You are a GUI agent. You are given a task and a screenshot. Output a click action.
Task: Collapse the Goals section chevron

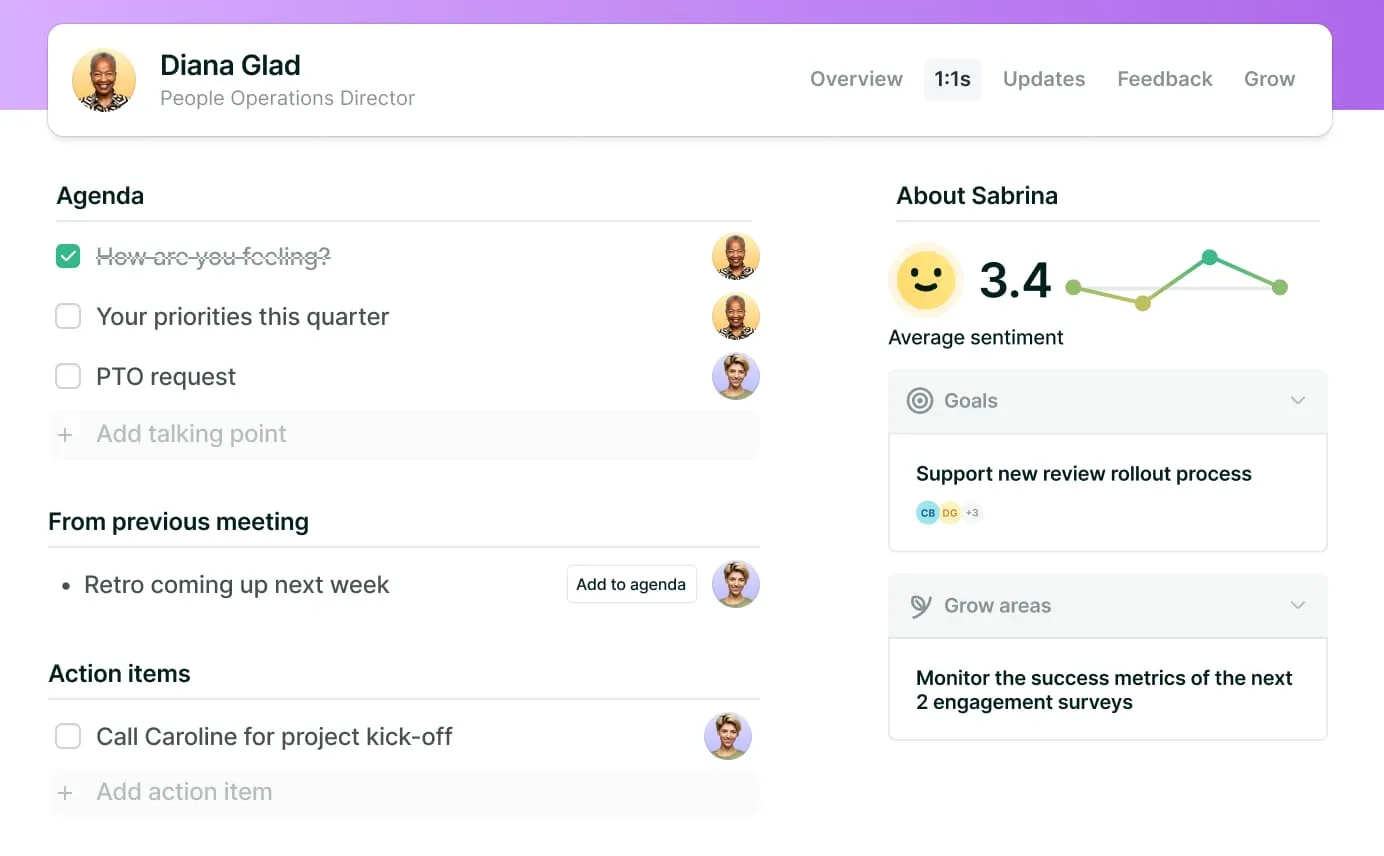(x=1297, y=401)
